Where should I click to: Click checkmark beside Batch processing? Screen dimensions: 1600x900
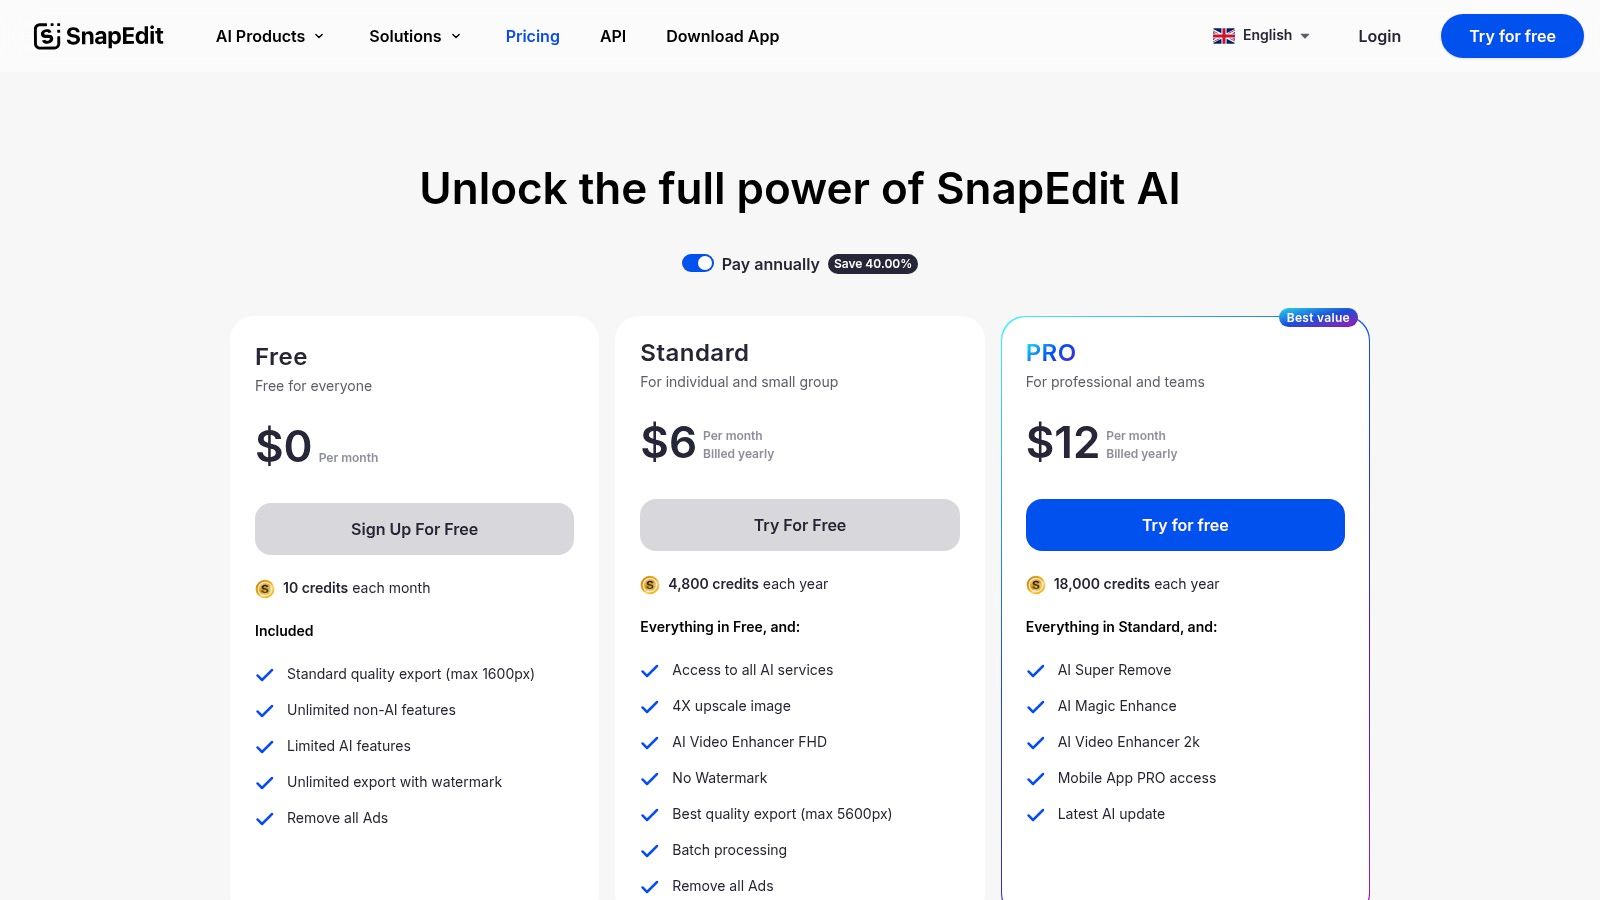[650, 851]
